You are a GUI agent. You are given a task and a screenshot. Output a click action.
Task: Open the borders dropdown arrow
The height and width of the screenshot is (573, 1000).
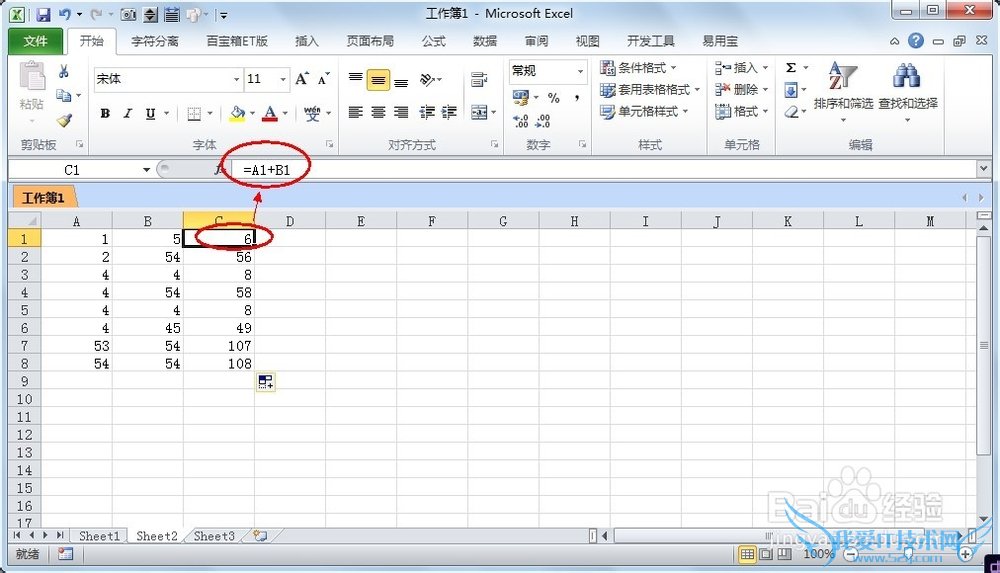209,114
